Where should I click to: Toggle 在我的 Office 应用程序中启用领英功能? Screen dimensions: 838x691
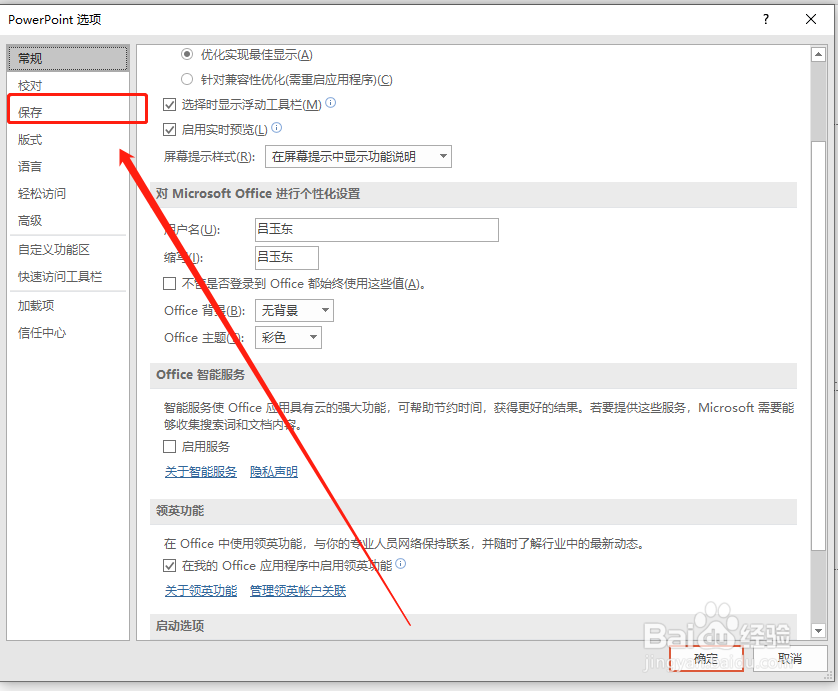169,565
